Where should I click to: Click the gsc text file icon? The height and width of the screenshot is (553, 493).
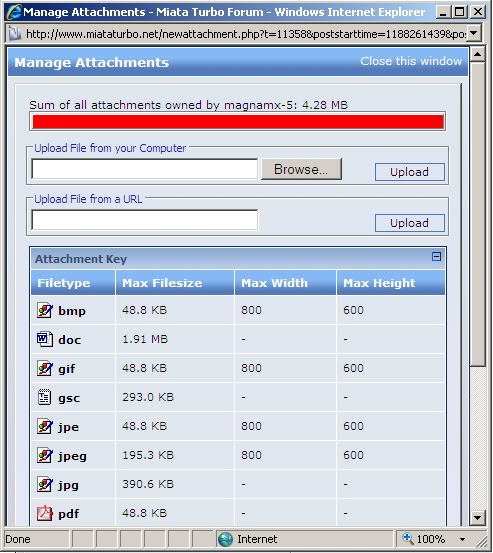pos(44,397)
